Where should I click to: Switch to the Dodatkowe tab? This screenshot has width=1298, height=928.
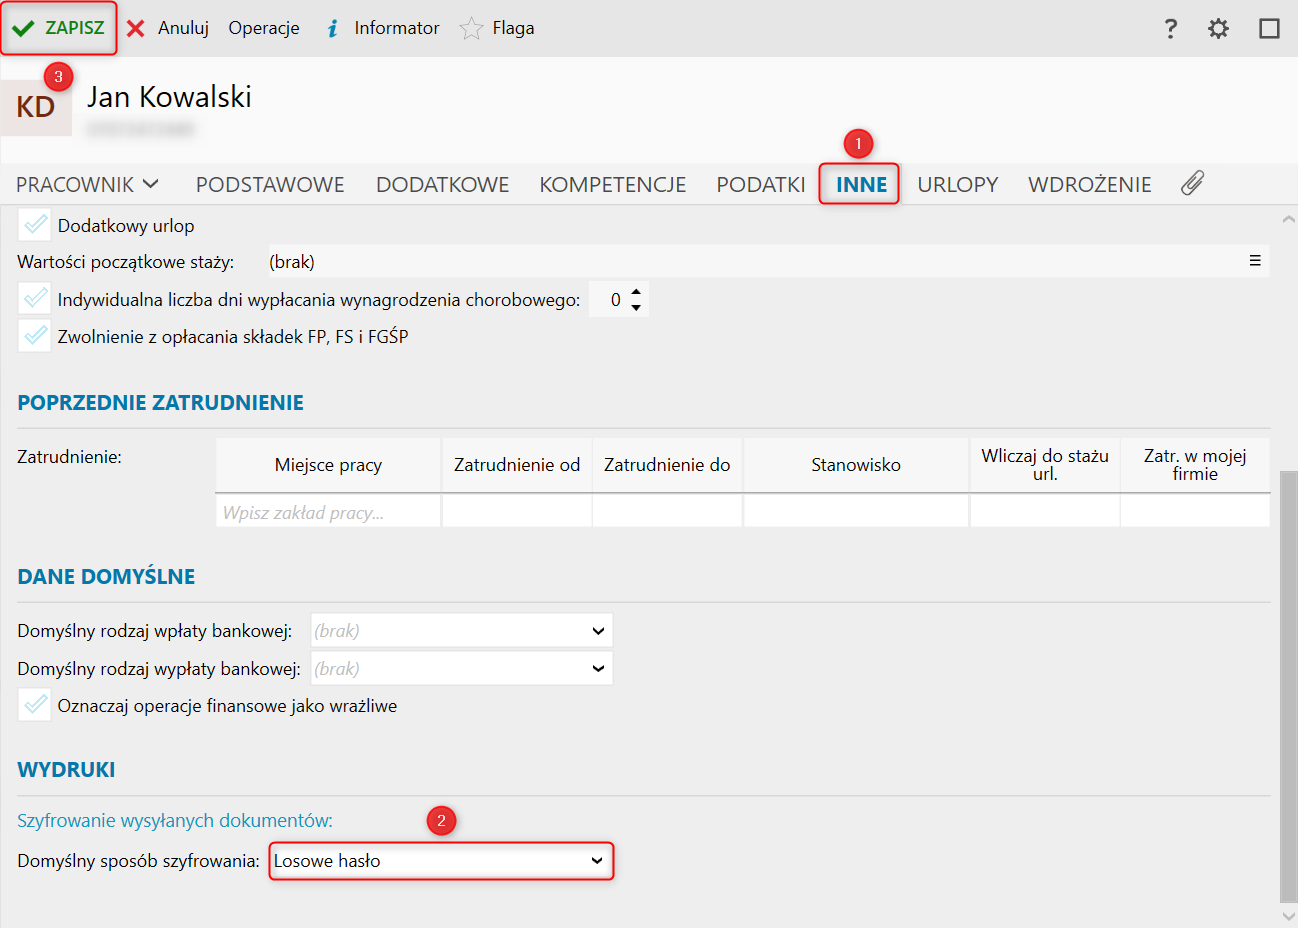(x=443, y=184)
